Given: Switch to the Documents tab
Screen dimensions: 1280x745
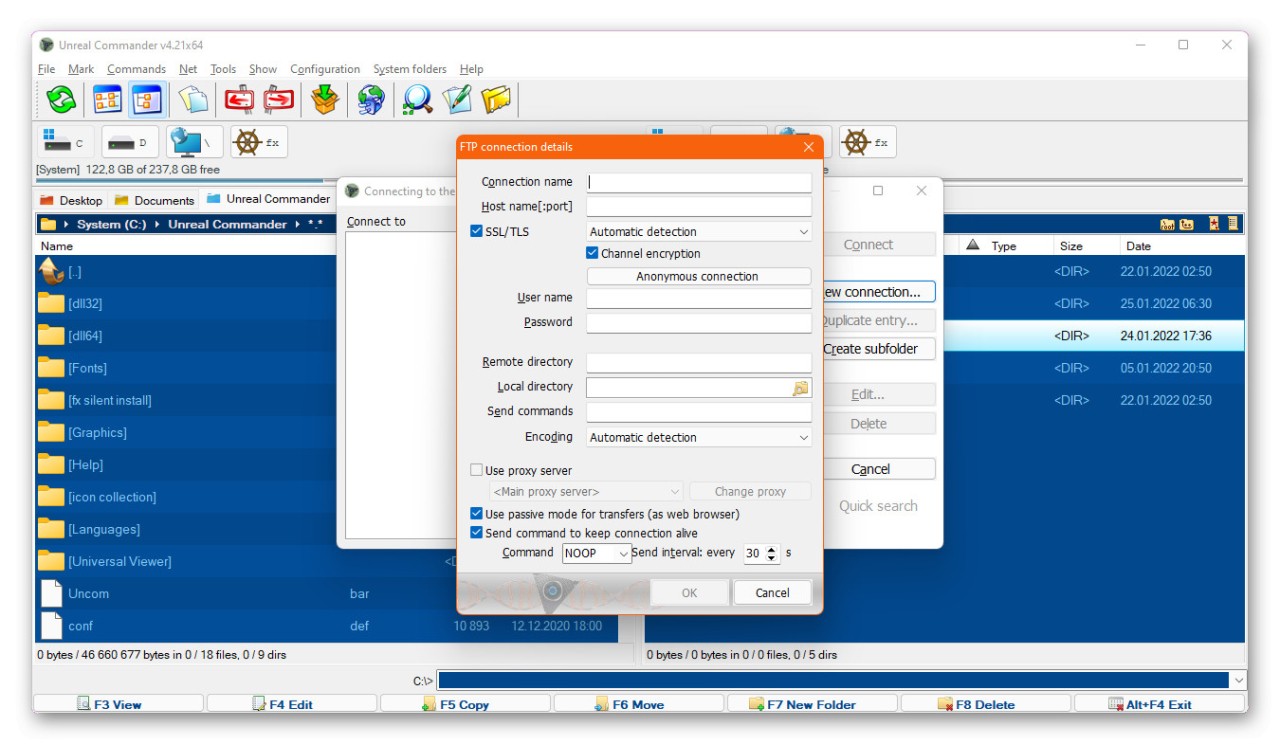Looking at the screenshot, I should [x=155, y=200].
